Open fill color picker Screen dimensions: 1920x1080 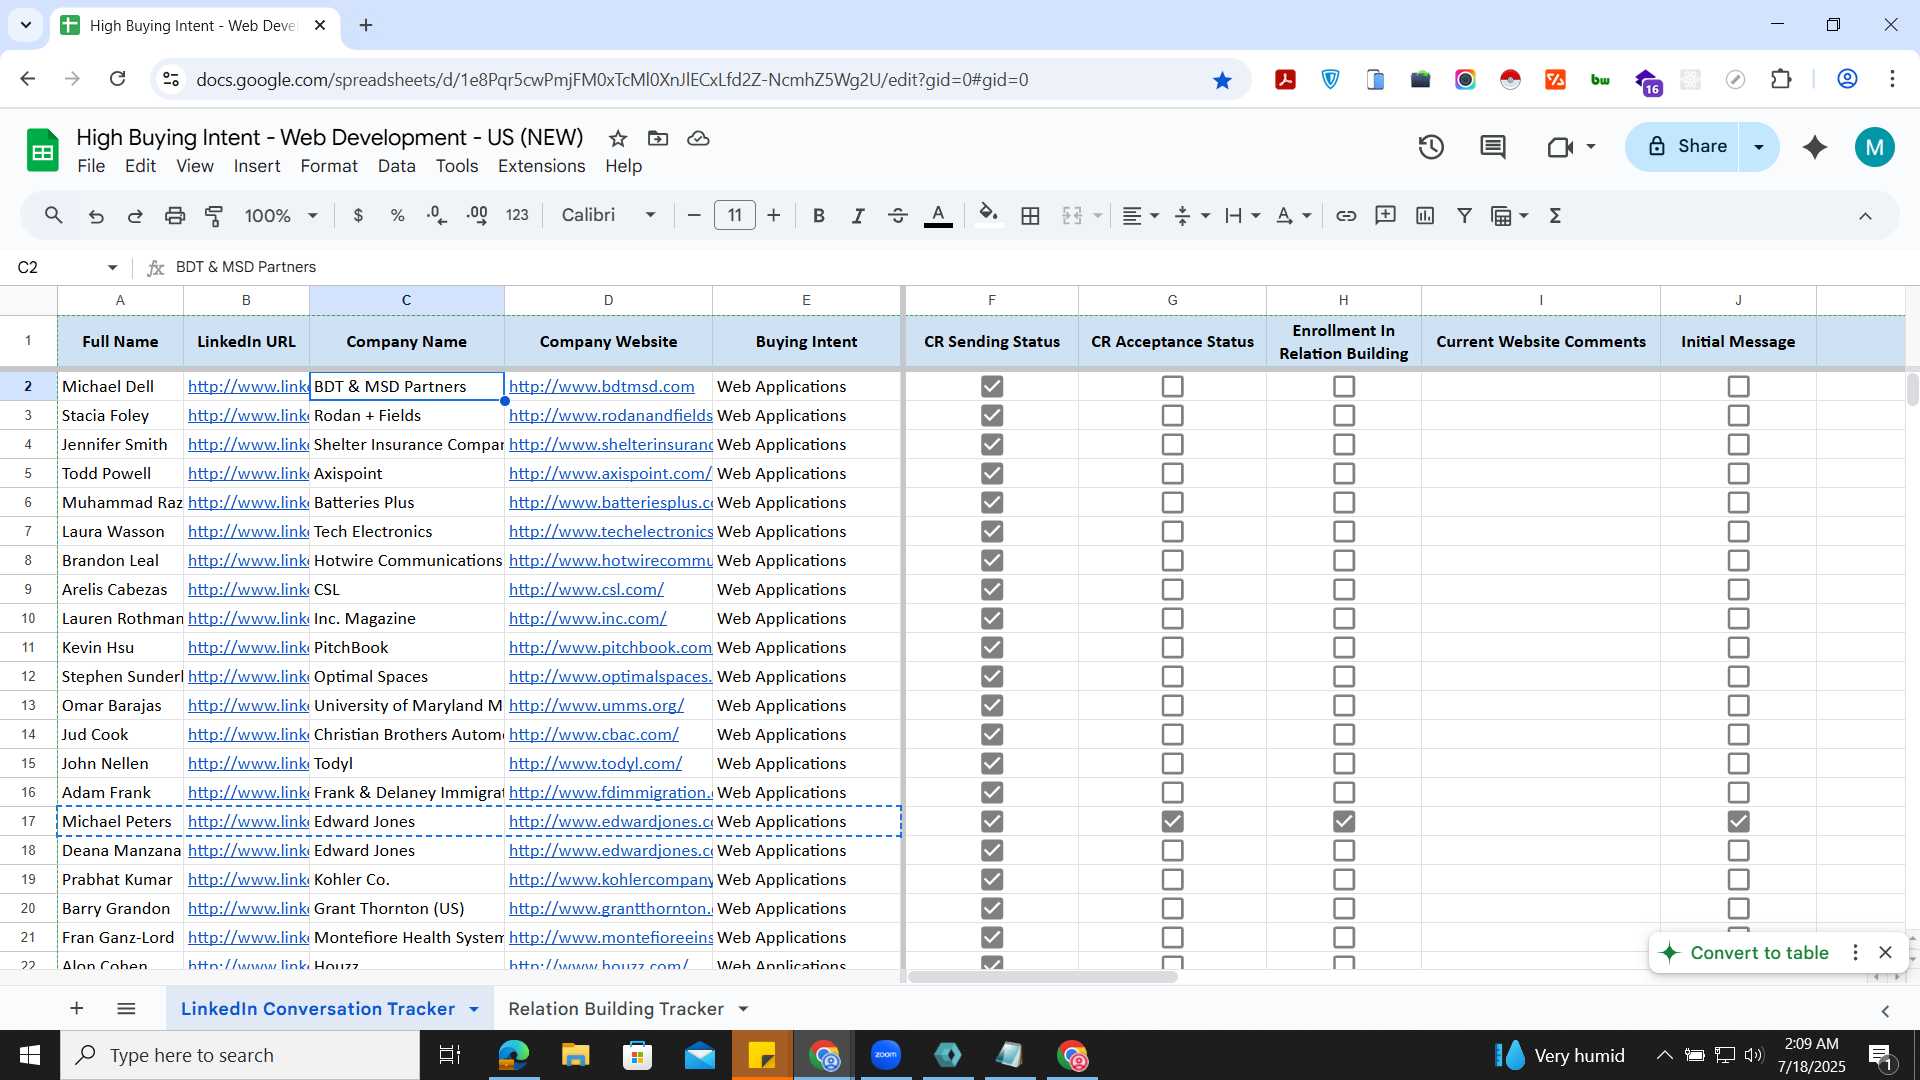pyautogui.click(x=988, y=216)
